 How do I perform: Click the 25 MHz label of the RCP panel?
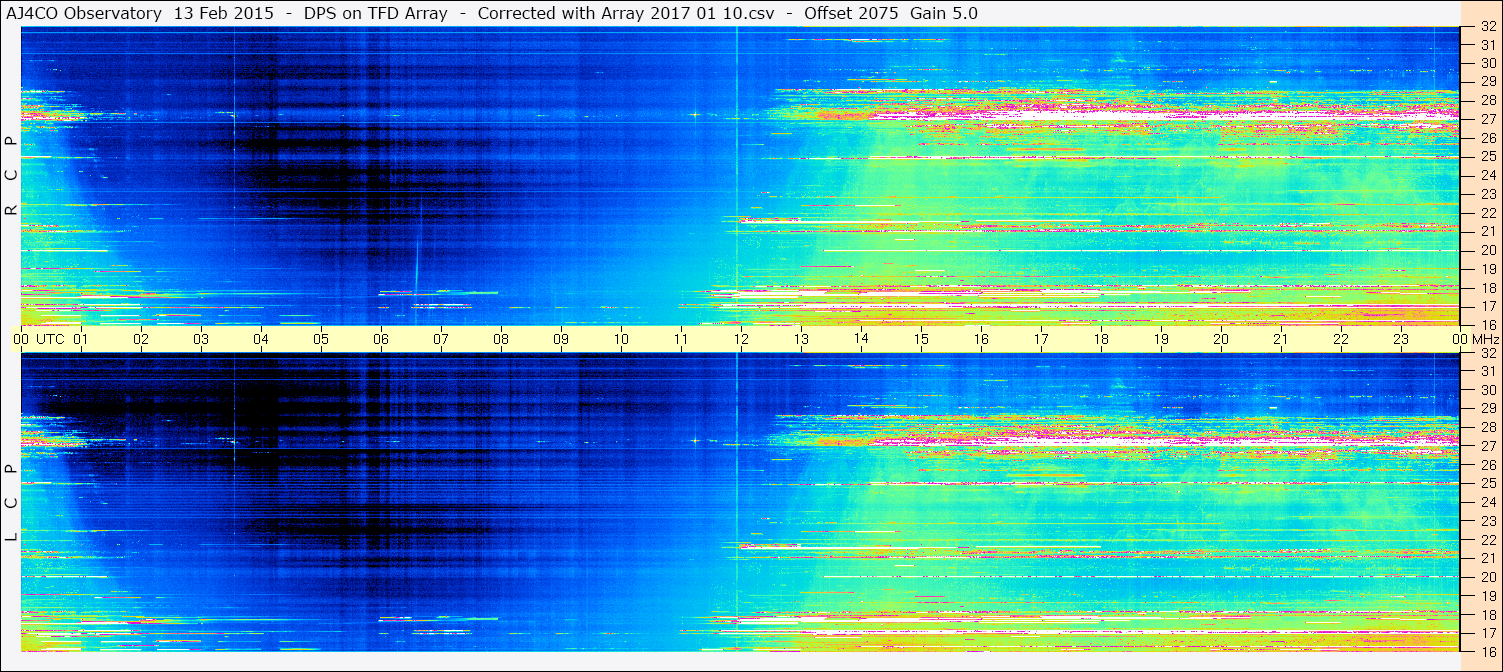1487,156
